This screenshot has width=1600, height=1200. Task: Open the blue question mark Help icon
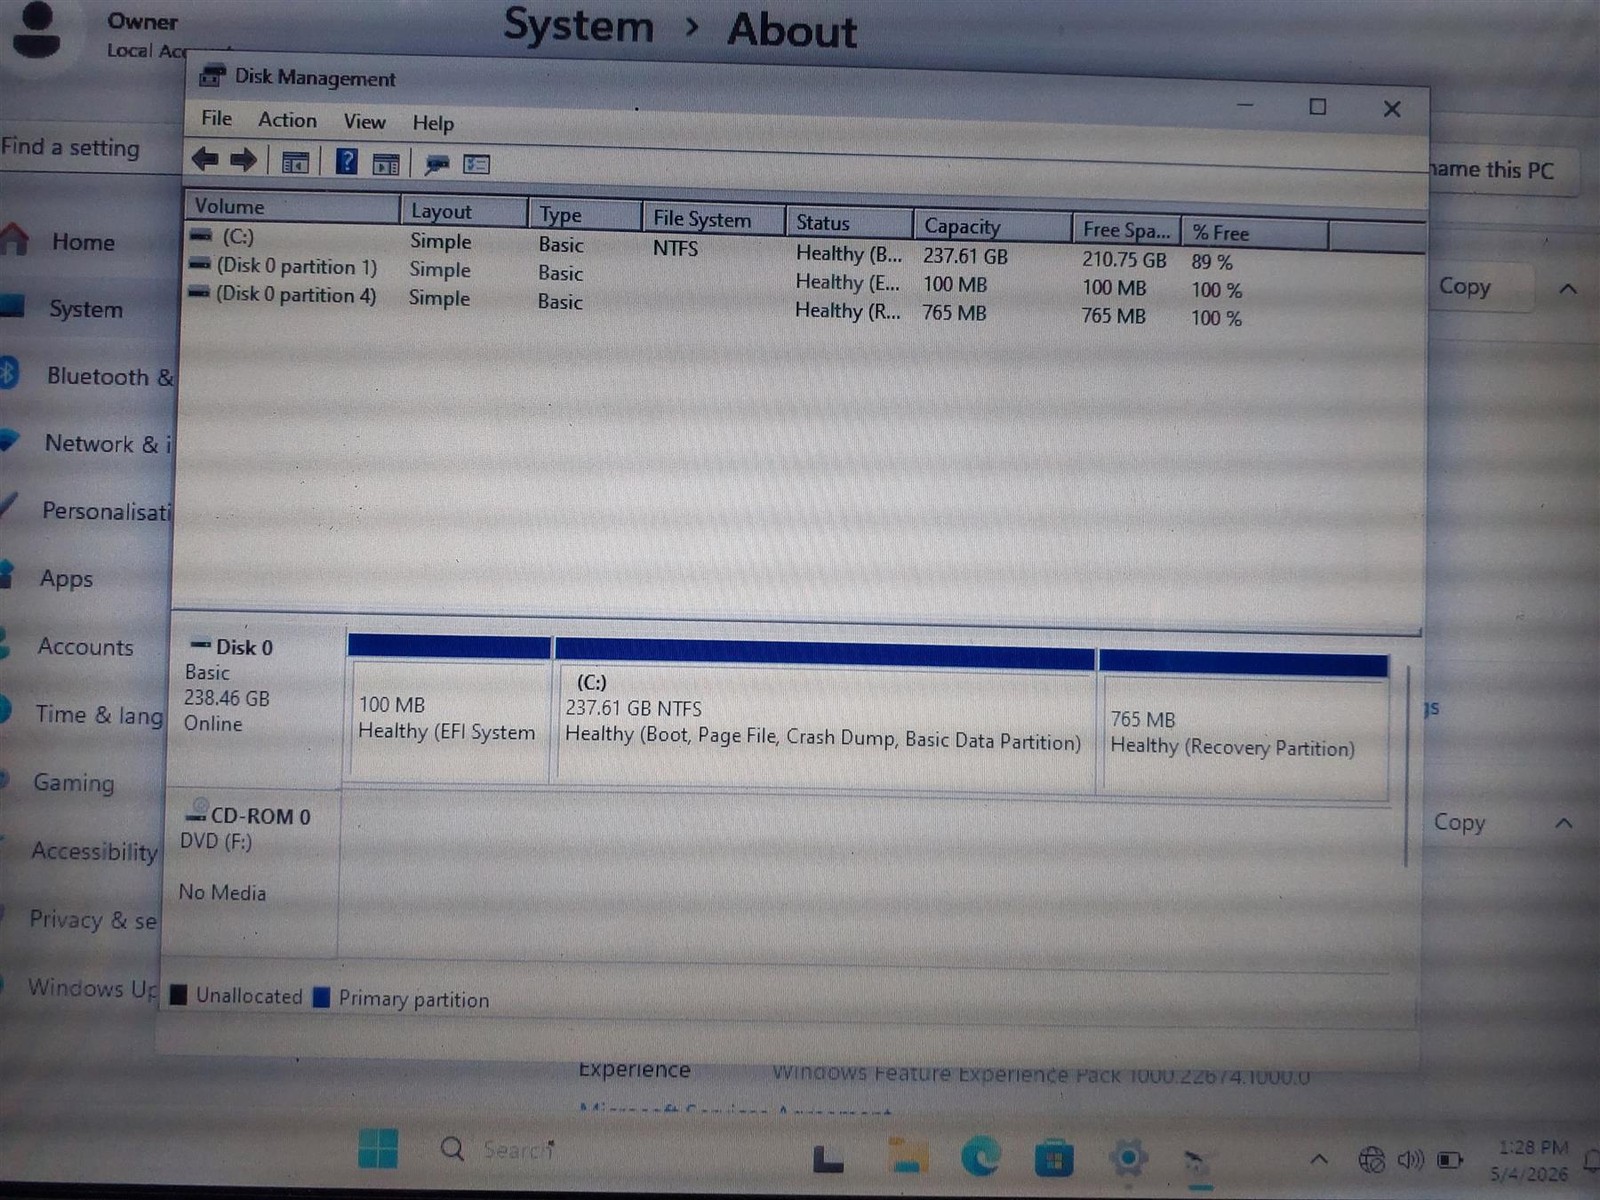(x=346, y=161)
